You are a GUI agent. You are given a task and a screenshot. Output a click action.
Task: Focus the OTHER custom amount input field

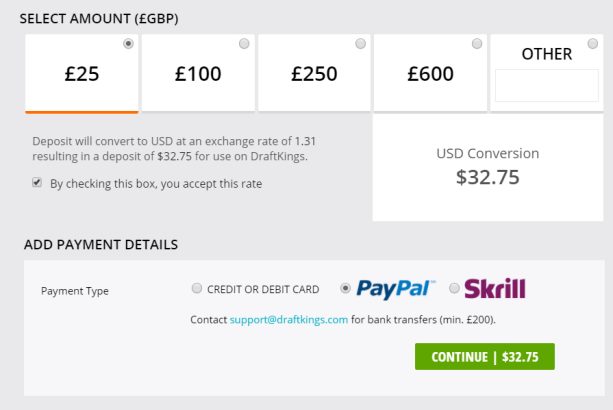(x=547, y=86)
